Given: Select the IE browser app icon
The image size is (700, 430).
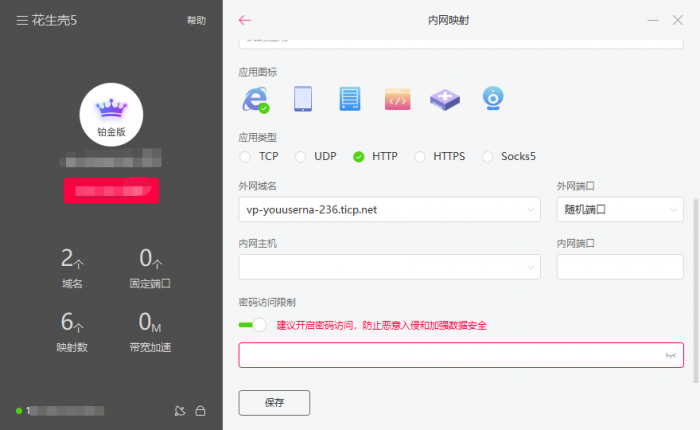Looking at the screenshot, I should 256,100.
